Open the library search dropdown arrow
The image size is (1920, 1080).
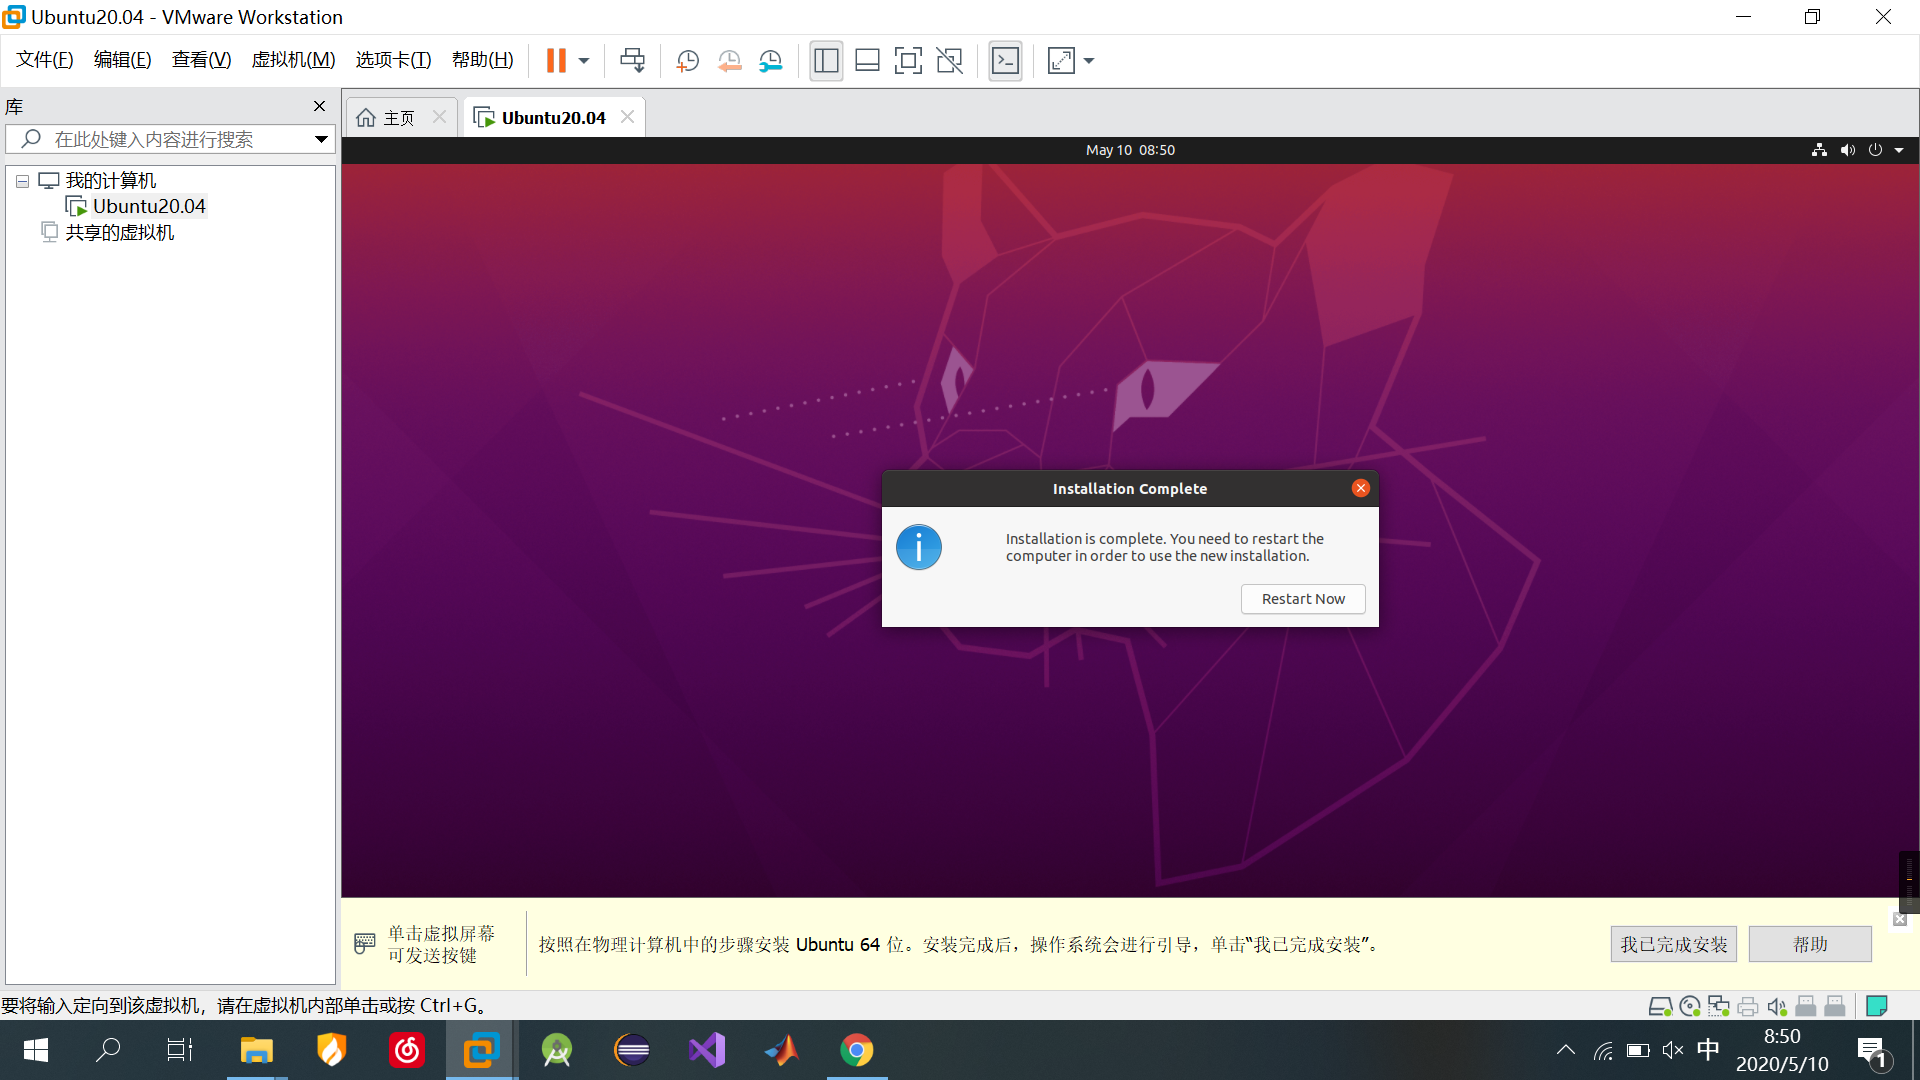(x=321, y=139)
